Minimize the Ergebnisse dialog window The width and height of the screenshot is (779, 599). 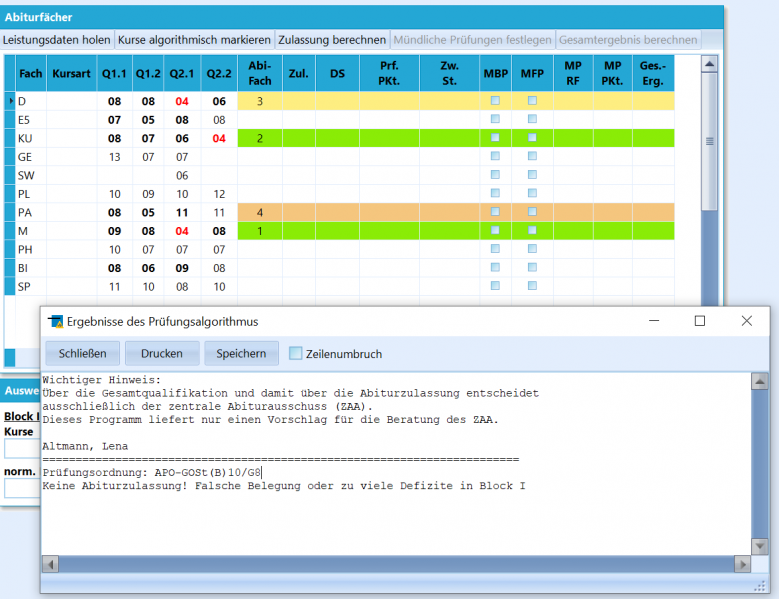[x=654, y=321]
